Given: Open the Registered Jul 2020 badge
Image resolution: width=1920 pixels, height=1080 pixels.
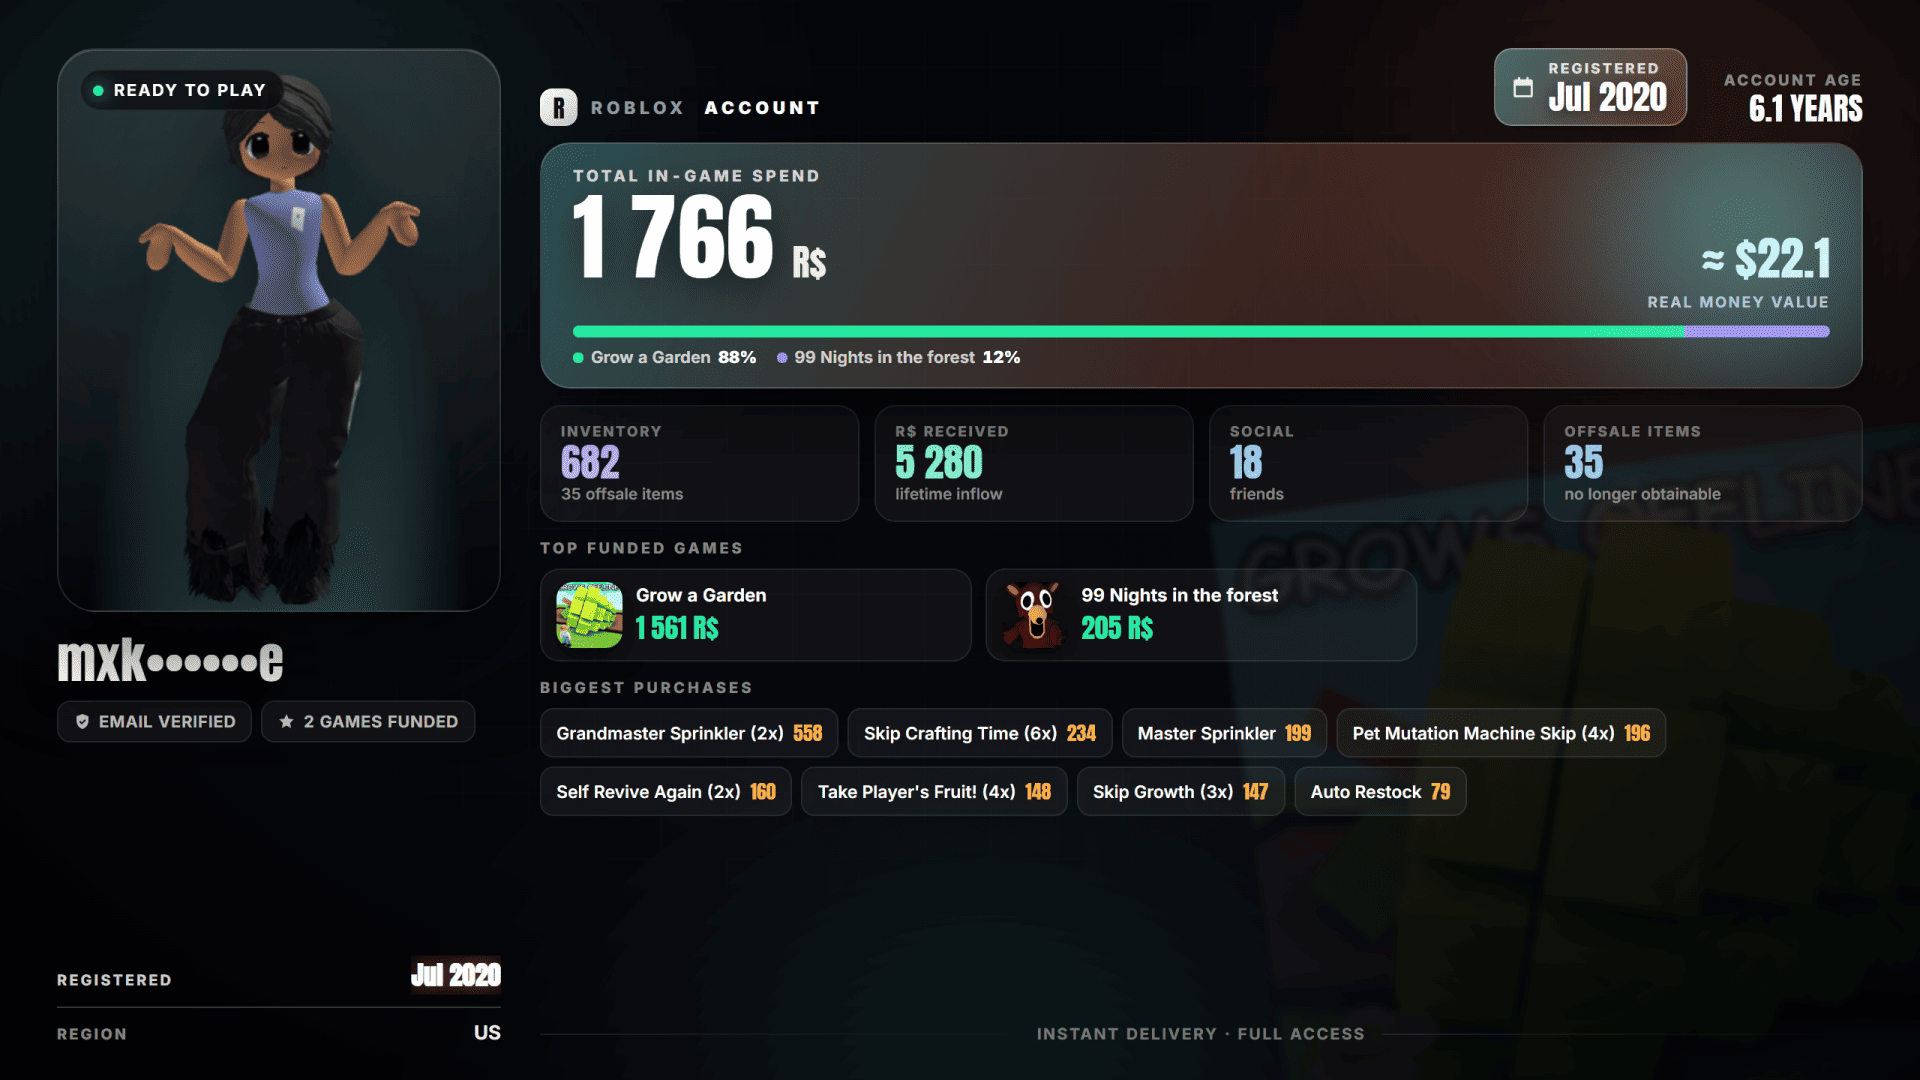Looking at the screenshot, I should point(1590,87).
